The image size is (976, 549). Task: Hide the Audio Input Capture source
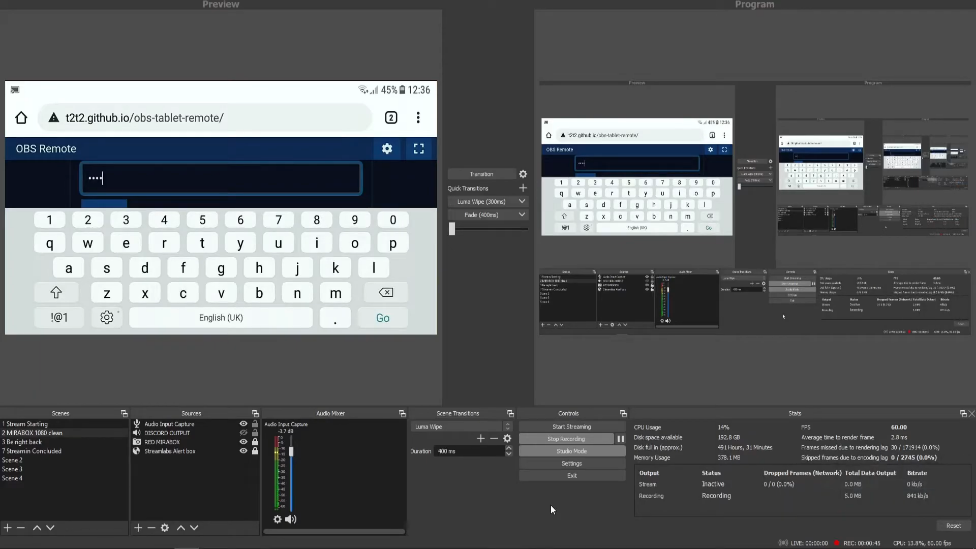tap(243, 424)
